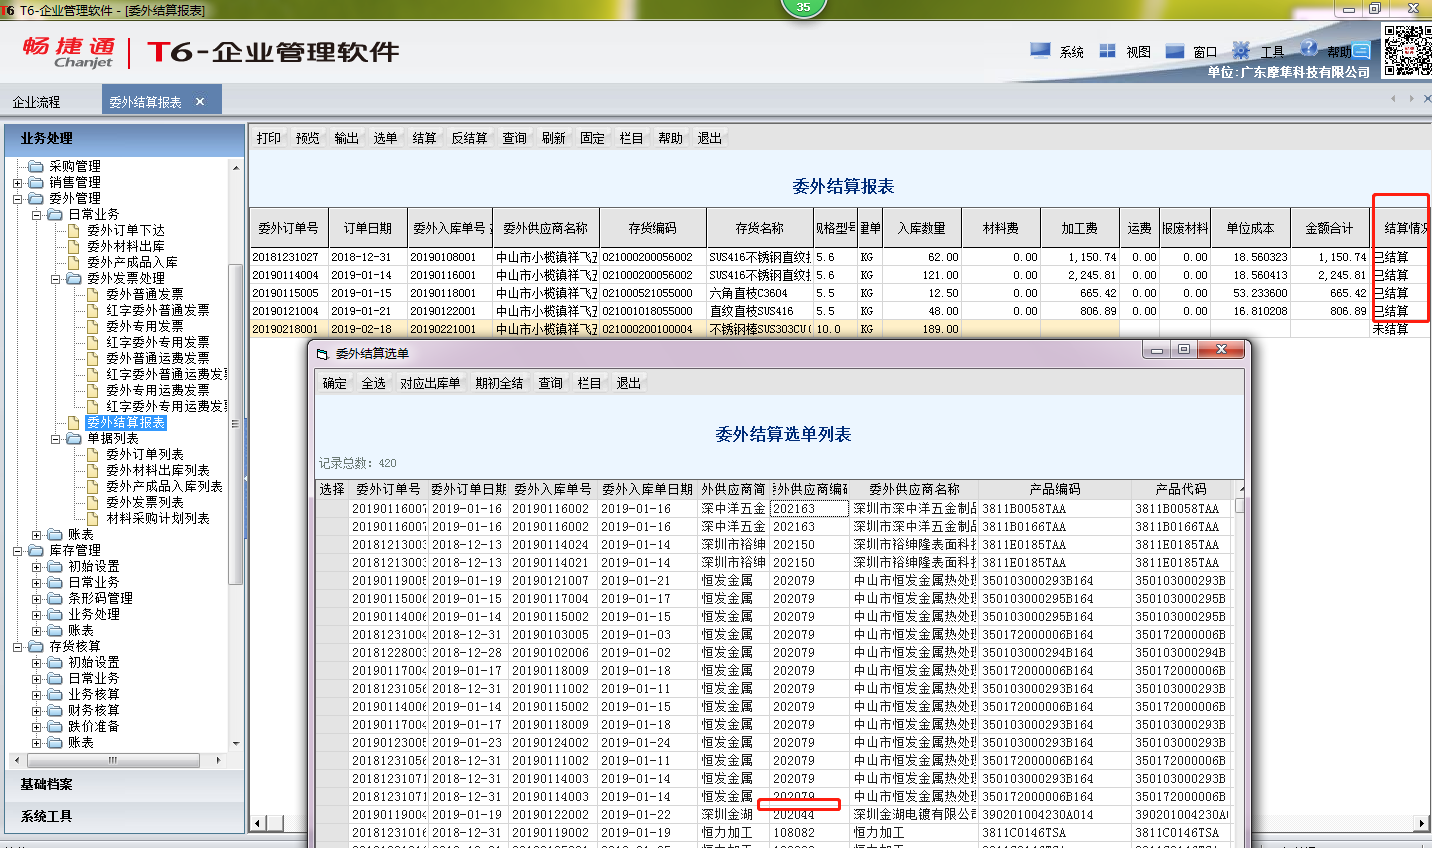Click 全选 in the 委外结算选单 dialog
Viewport: 1432px width, 848px height.
[374, 383]
